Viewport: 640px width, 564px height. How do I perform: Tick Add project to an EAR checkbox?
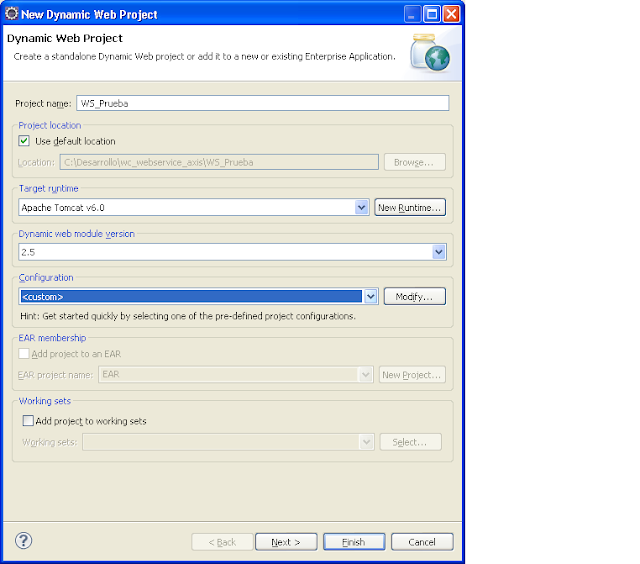coord(24,354)
